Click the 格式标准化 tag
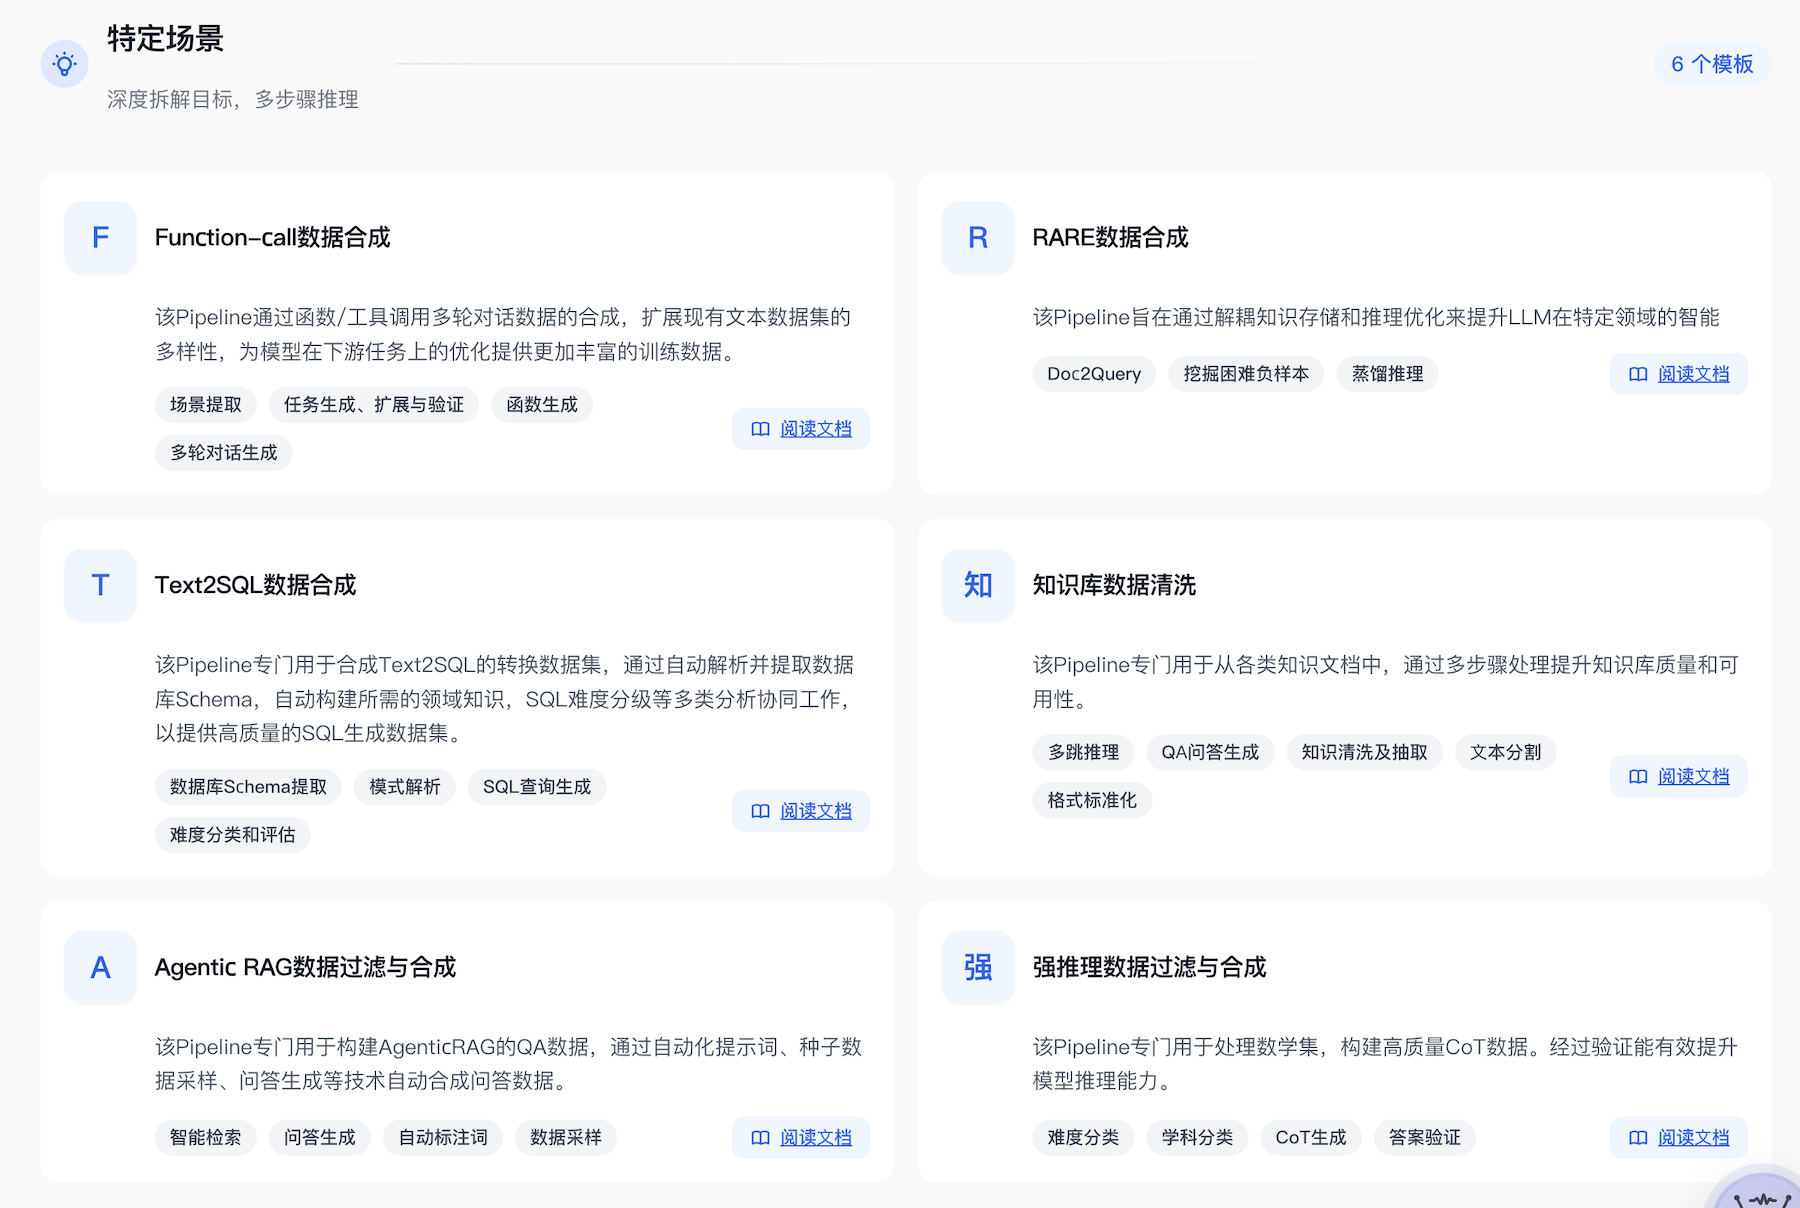The image size is (1800, 1208). point(1092,800)
